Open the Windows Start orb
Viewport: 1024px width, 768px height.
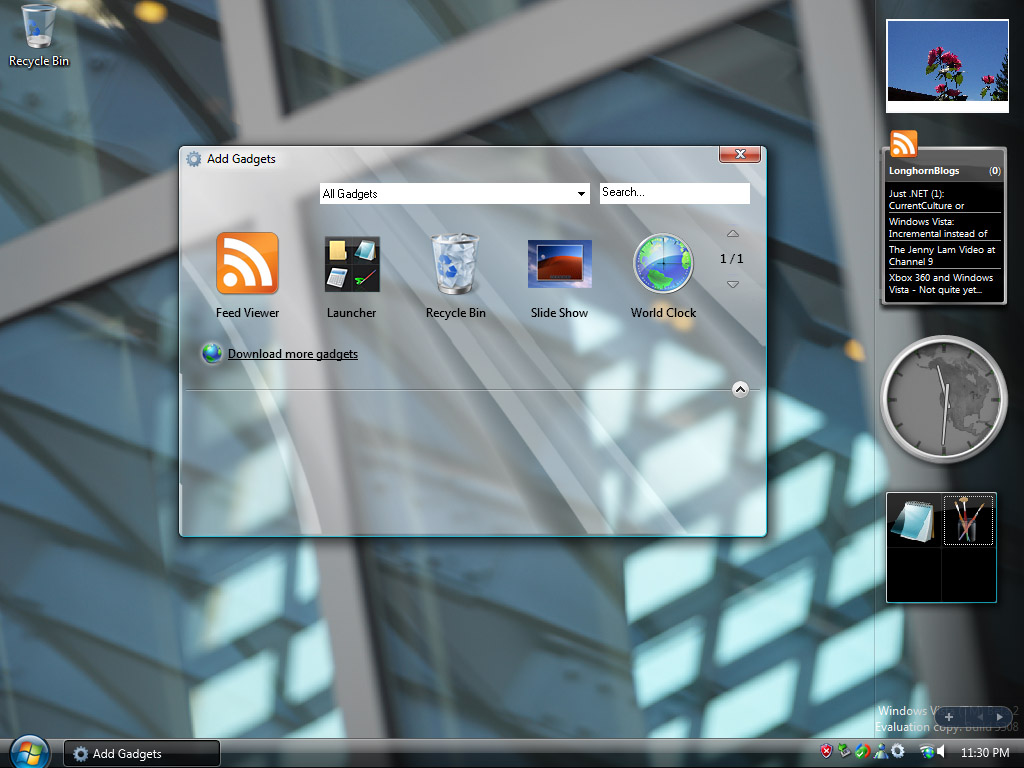point(29,752)
